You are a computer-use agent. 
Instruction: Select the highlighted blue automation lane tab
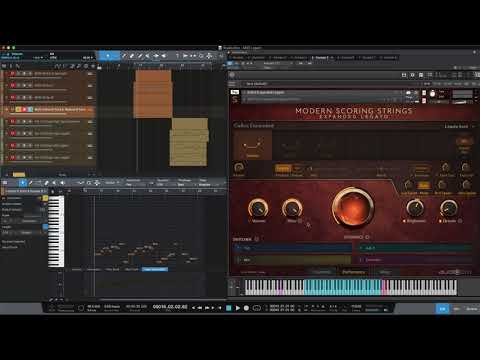[155, 269]
